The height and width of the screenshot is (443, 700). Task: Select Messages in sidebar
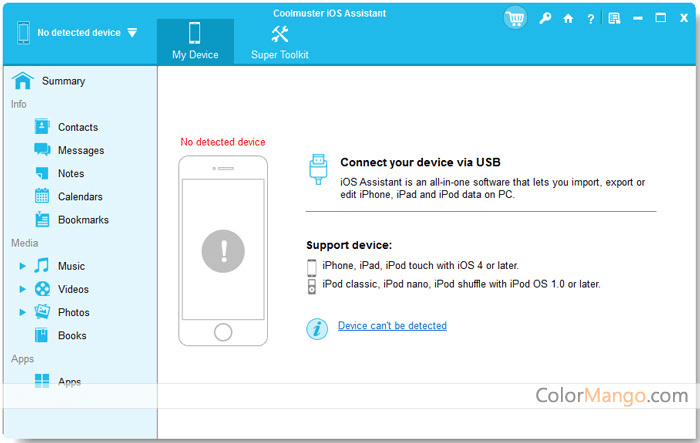[x=81, y=150]
